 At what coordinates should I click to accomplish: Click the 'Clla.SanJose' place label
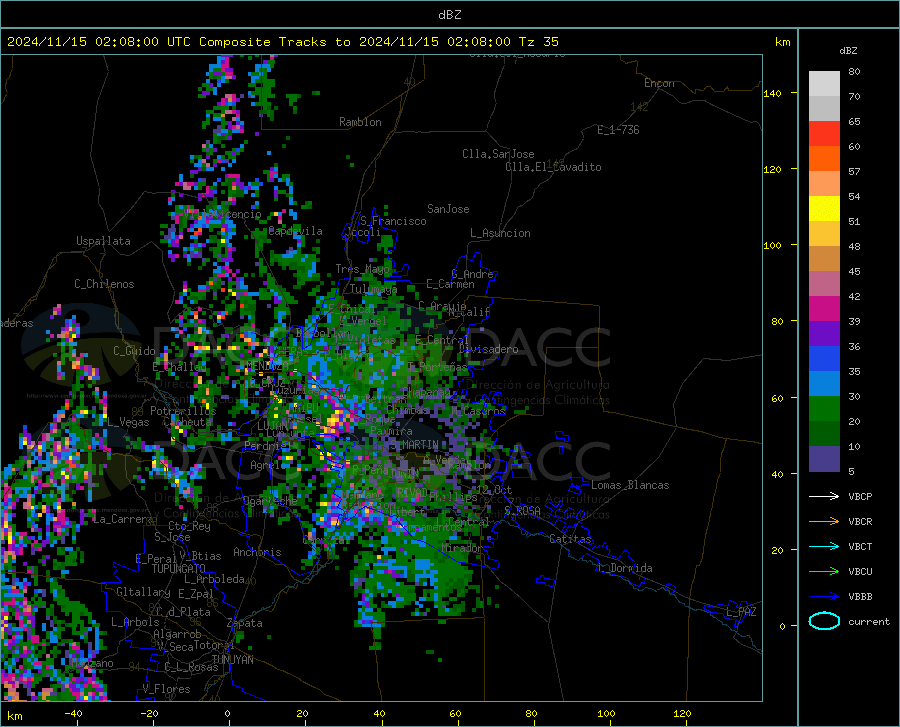[498, 154]
